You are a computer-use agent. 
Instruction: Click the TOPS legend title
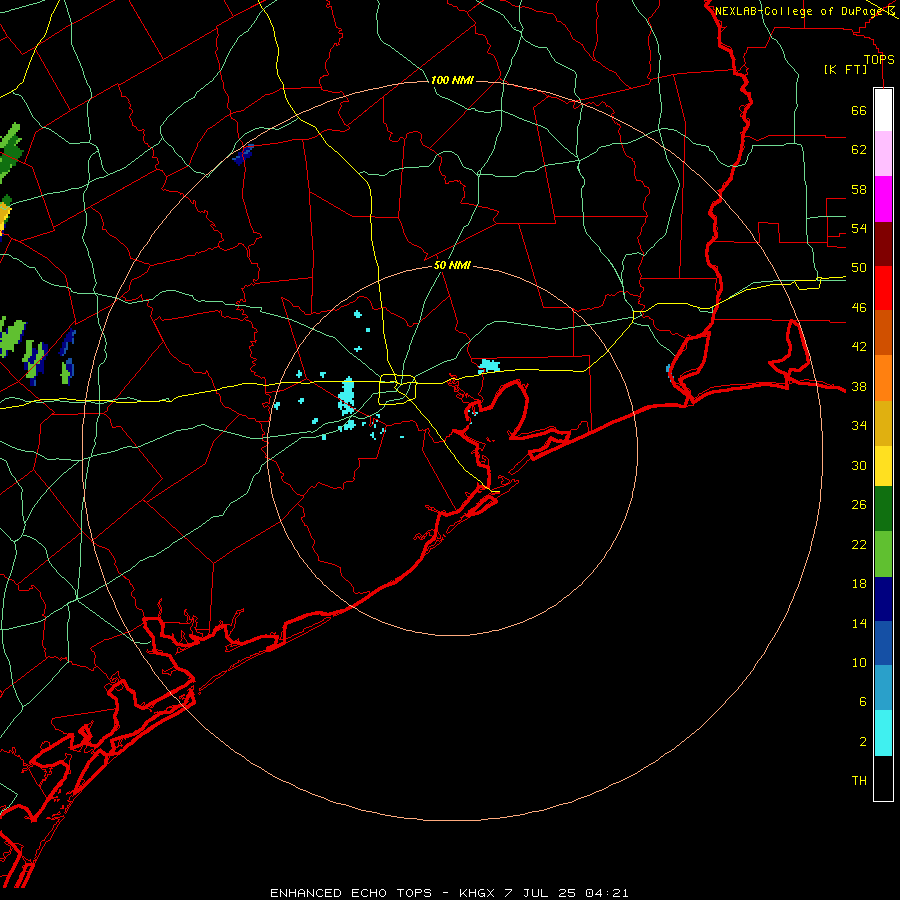click(879, 60)
